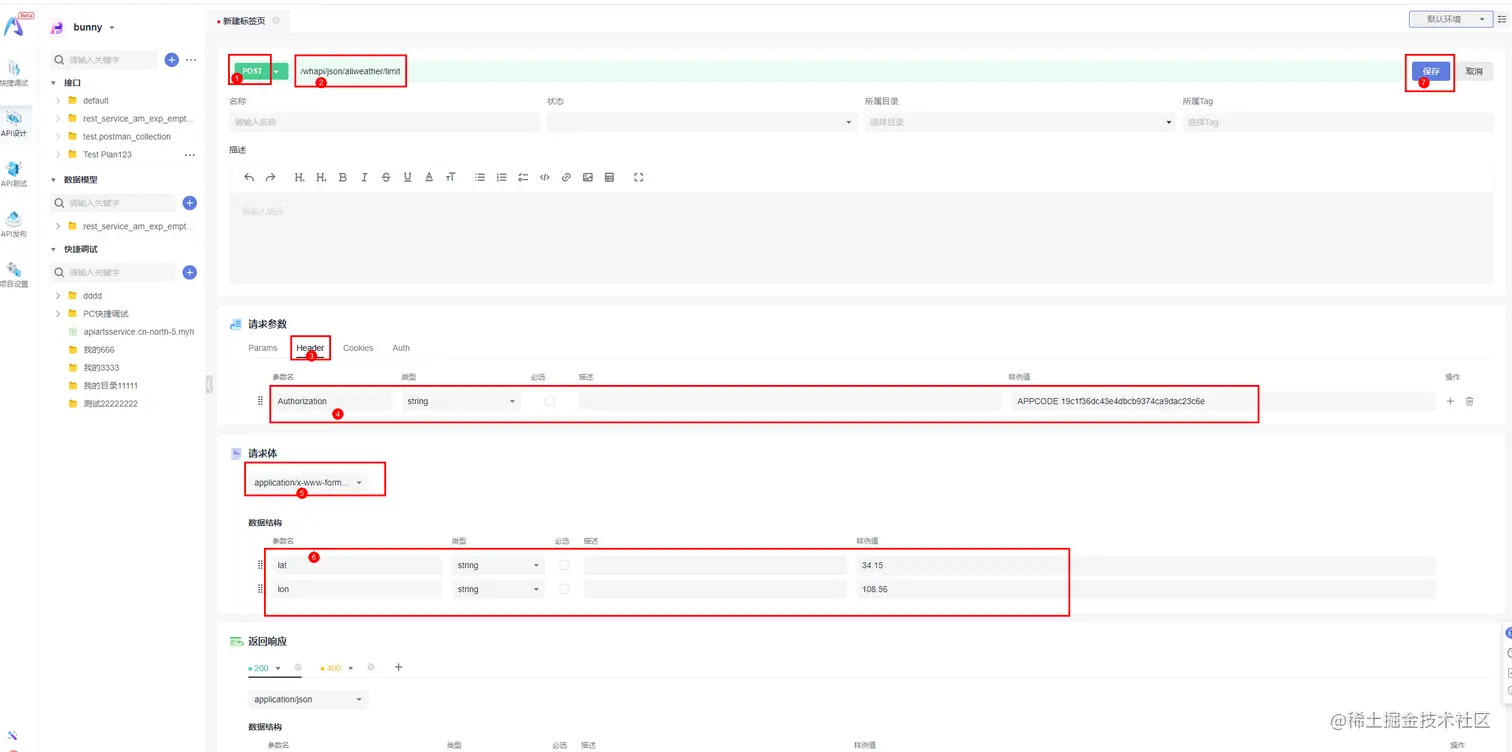Click the plus button beside 接口 search
Screen dimensions: 1512x752
click(171, 60)
